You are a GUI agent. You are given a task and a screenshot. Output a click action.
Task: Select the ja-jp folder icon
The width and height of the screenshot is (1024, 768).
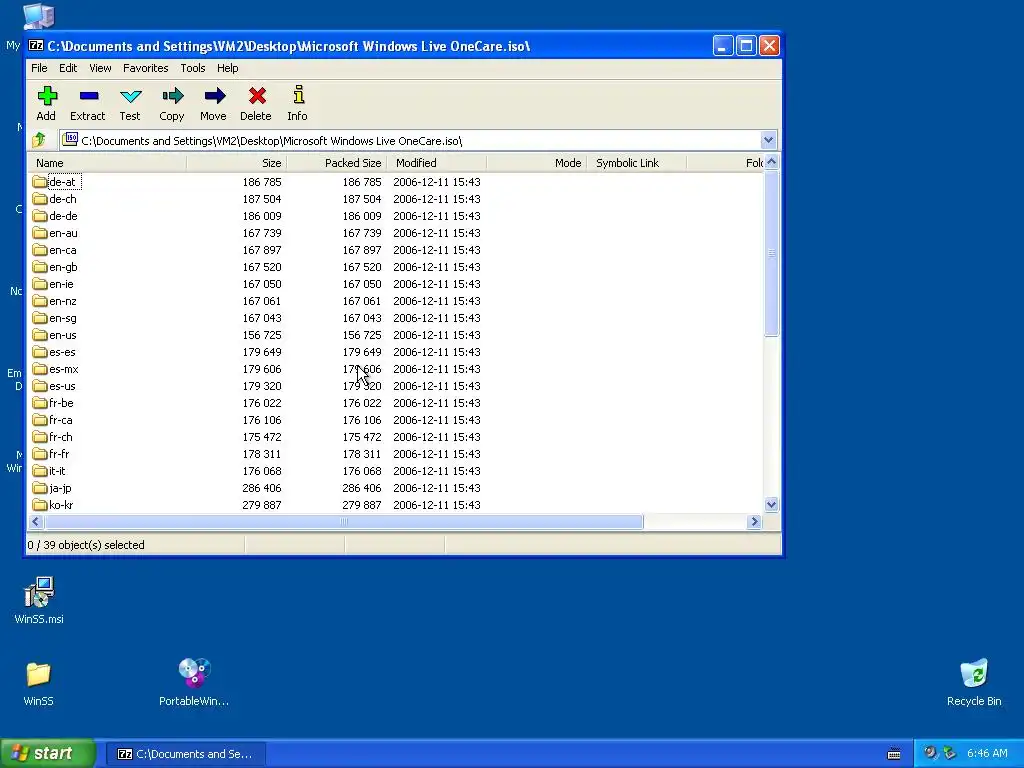coord(40,487)
